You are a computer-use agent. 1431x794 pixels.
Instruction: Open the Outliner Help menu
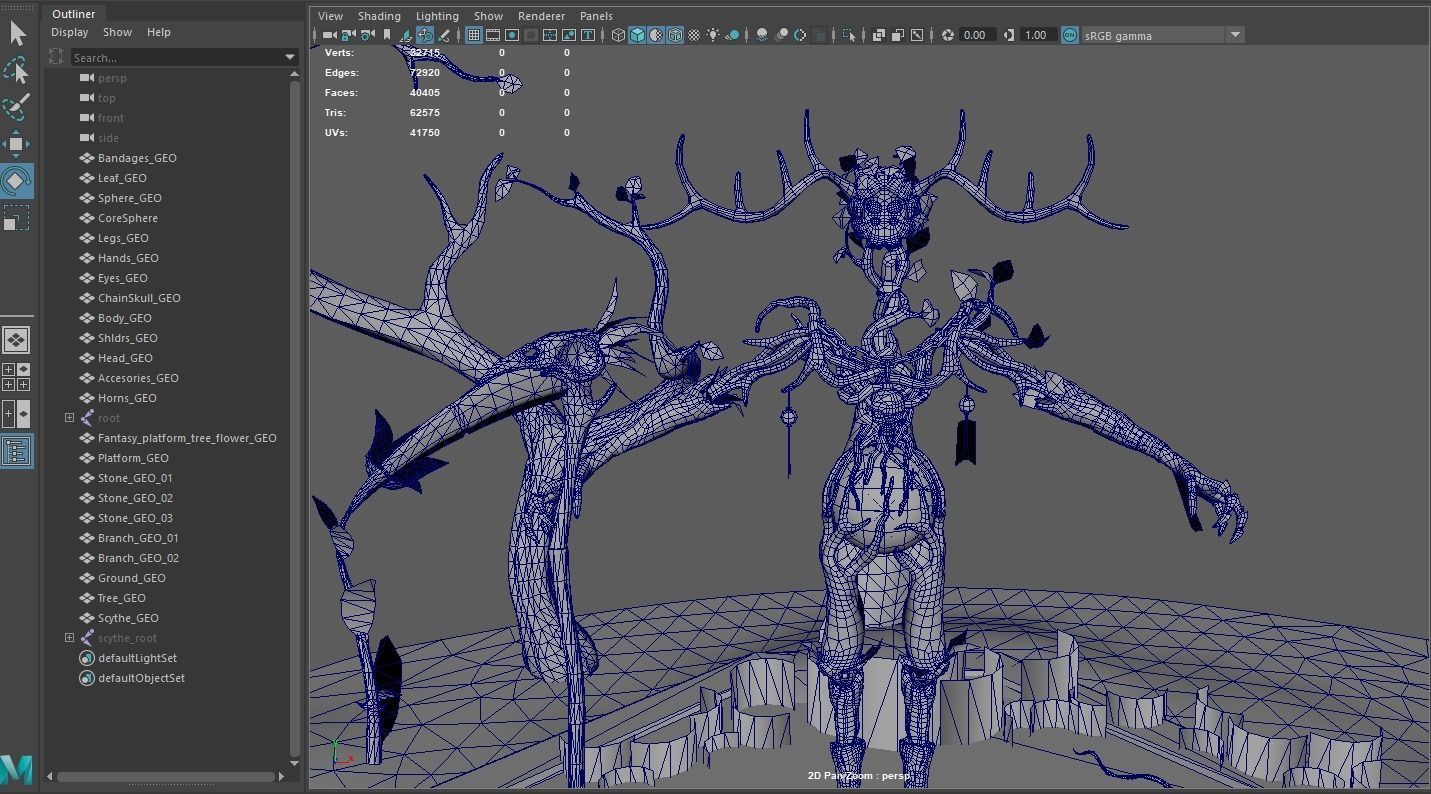click(159, 32)
